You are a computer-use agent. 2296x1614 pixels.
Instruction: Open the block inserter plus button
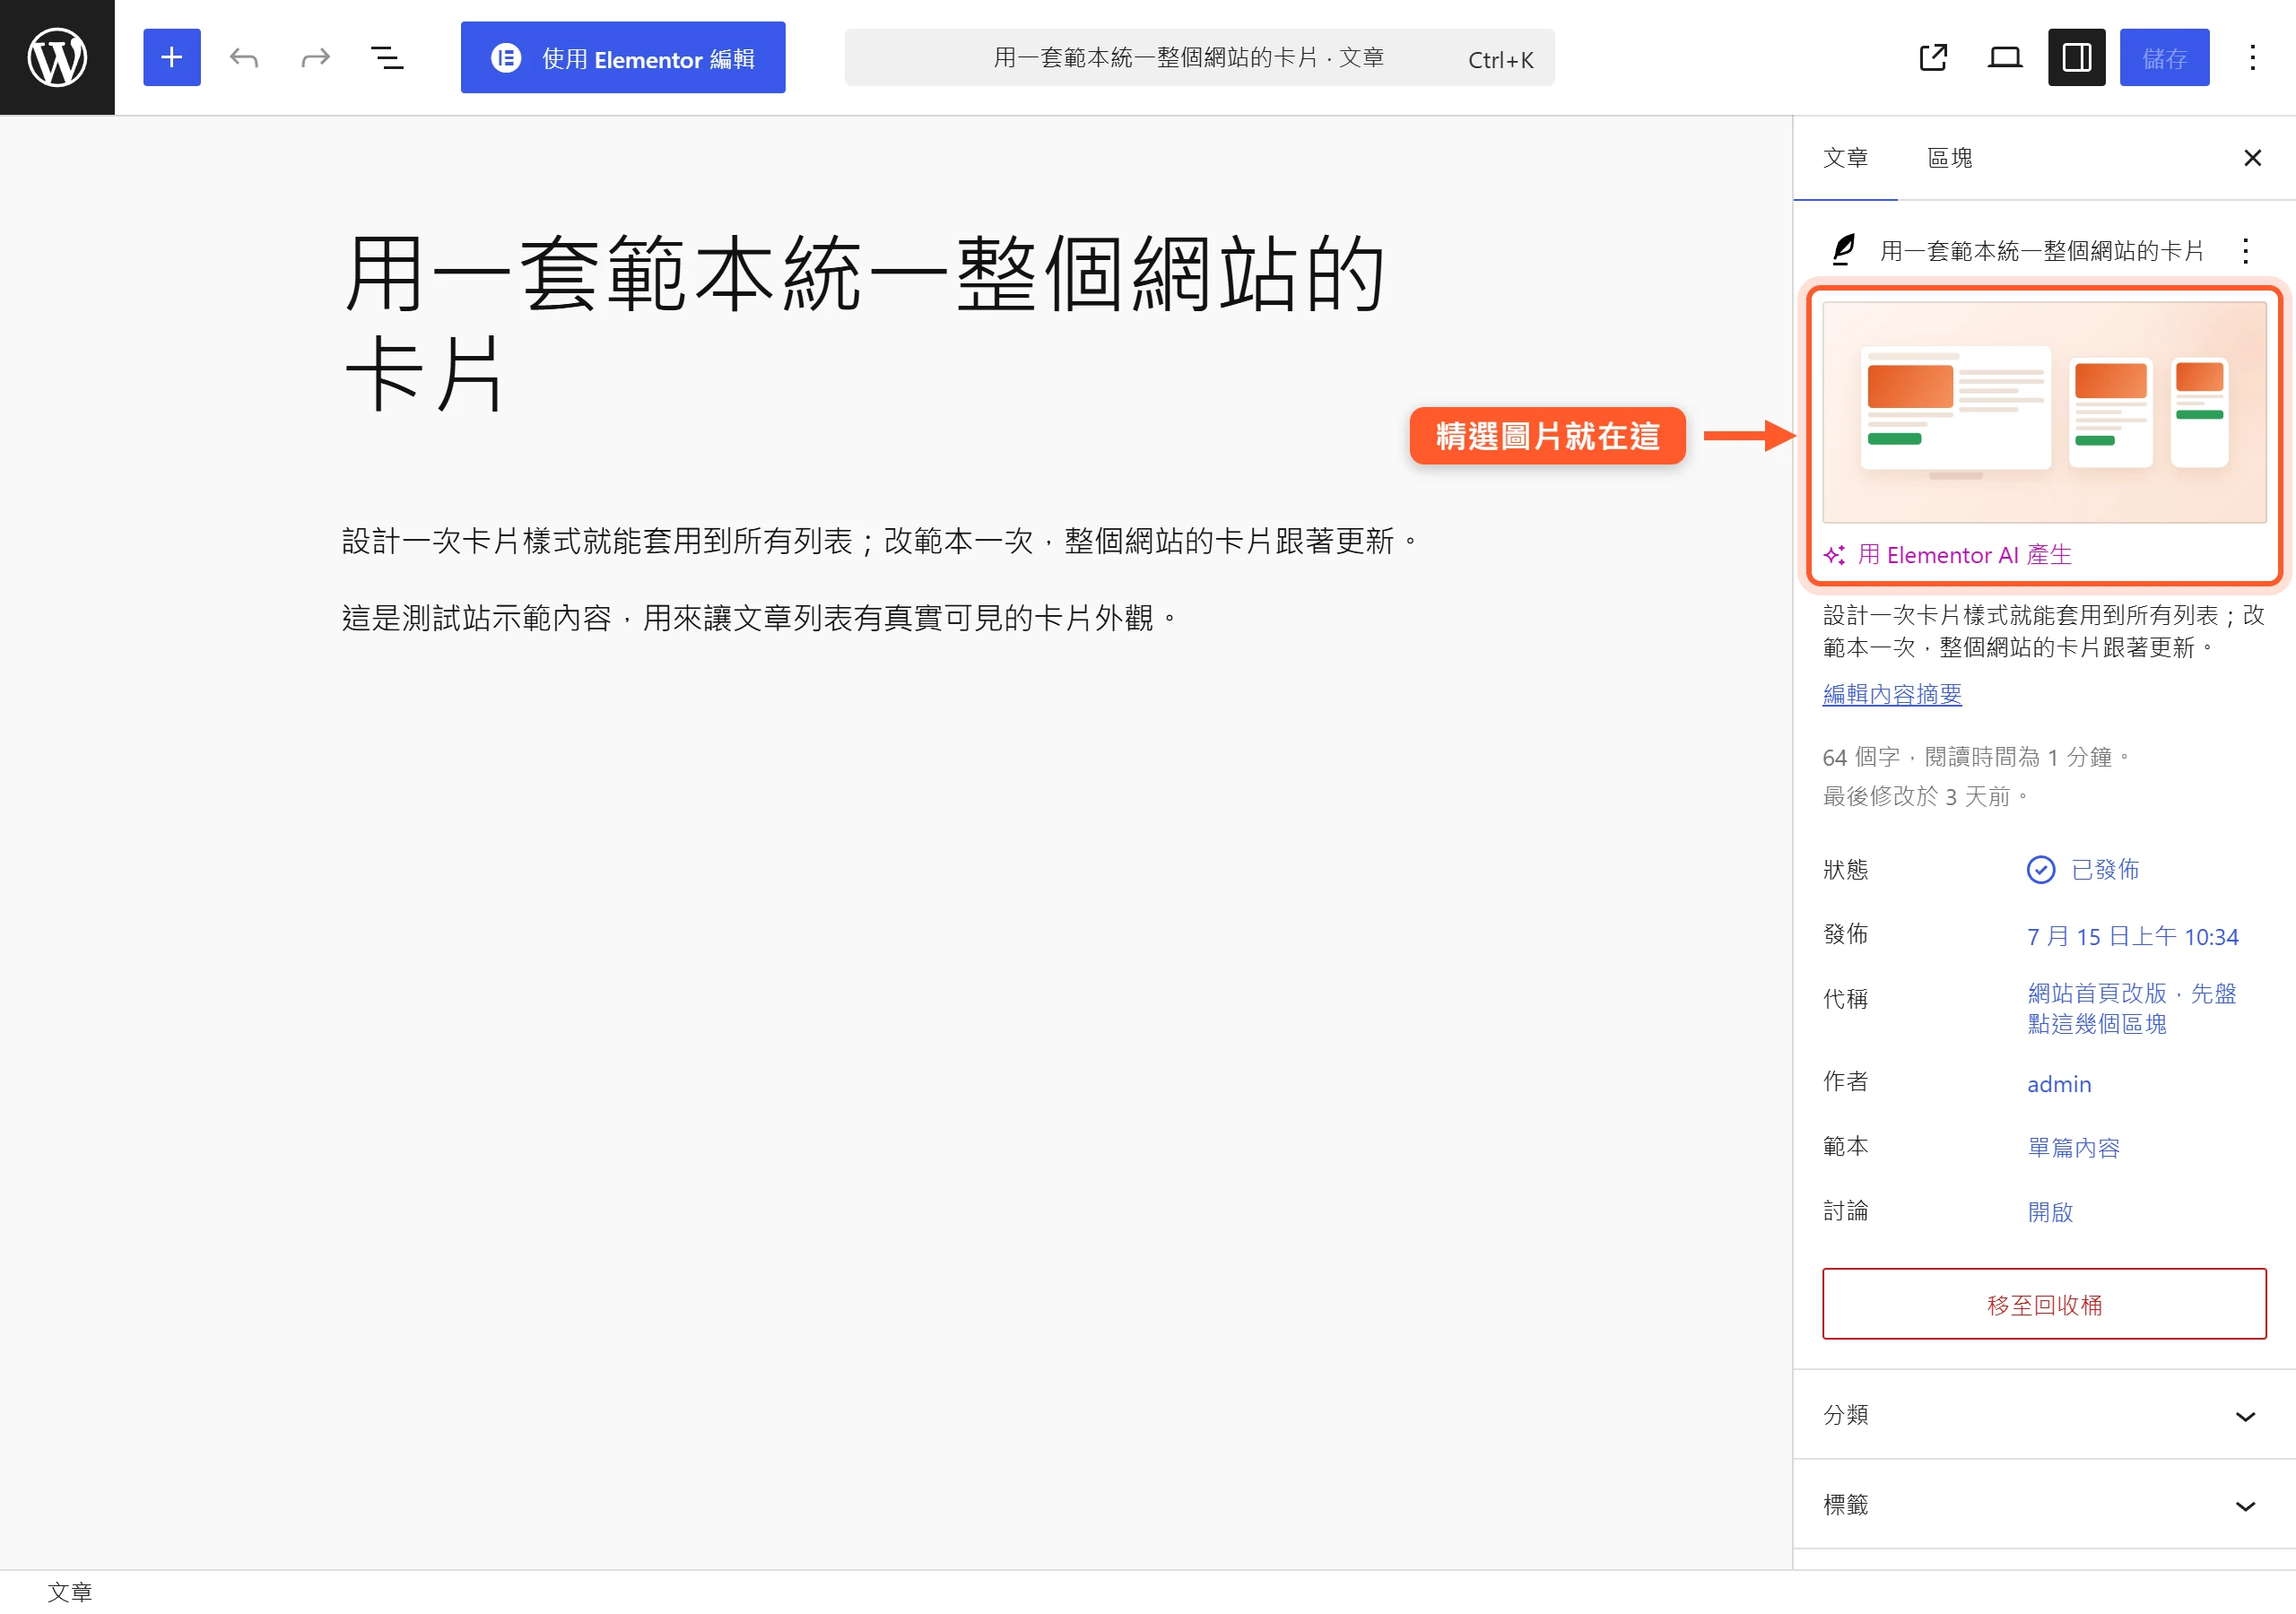tap(172, 57)
